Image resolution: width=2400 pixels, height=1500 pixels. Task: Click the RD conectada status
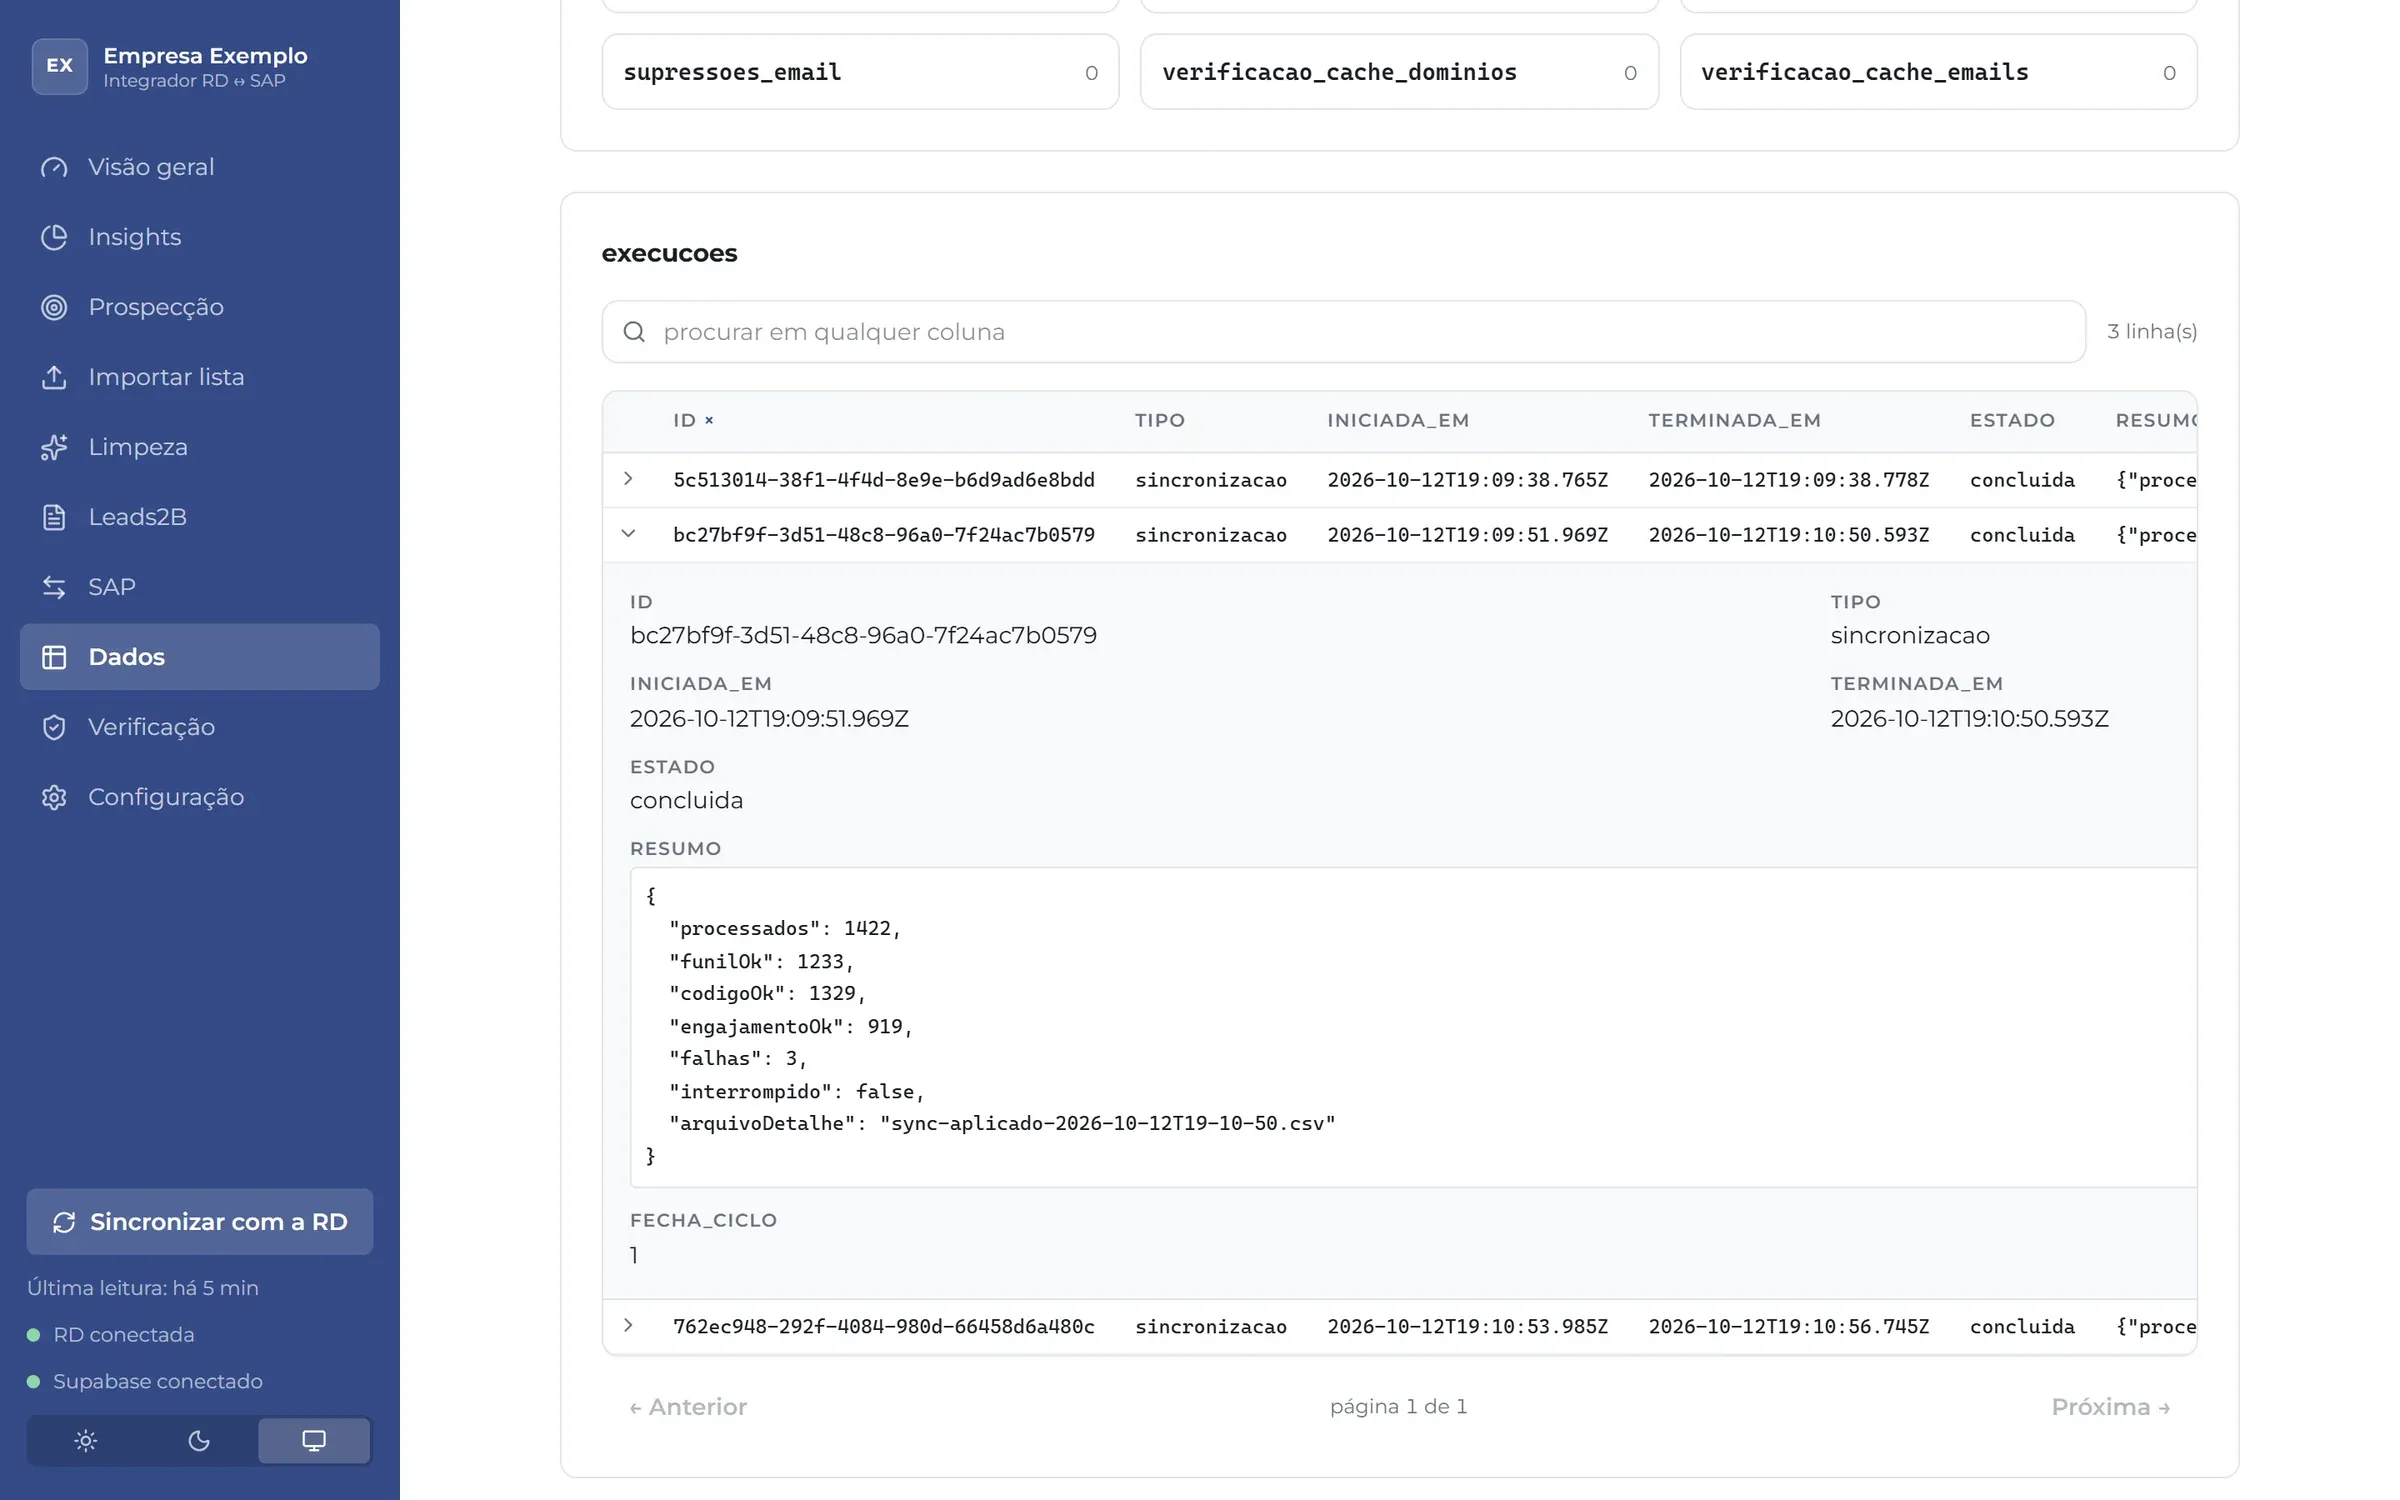[111, 1334]
